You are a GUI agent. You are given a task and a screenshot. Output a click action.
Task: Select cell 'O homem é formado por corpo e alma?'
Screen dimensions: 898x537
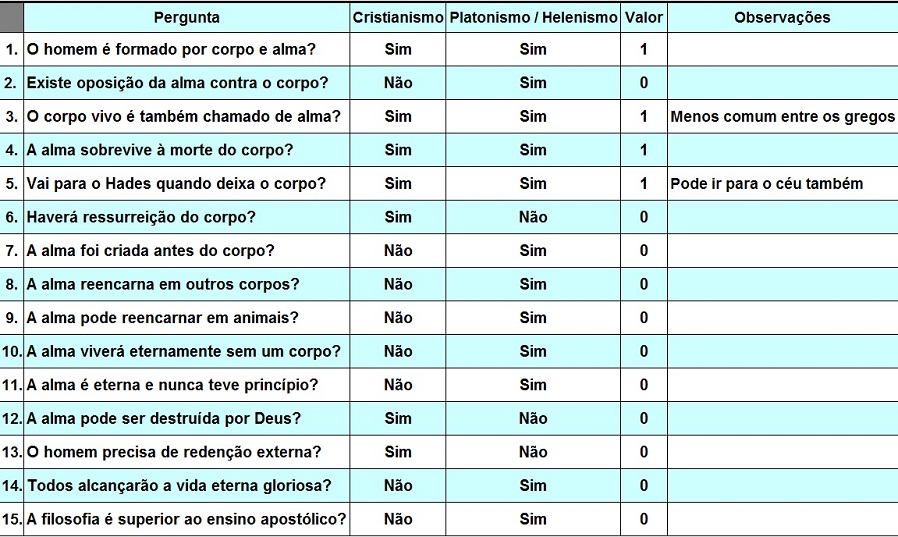[x=187, y=49]
